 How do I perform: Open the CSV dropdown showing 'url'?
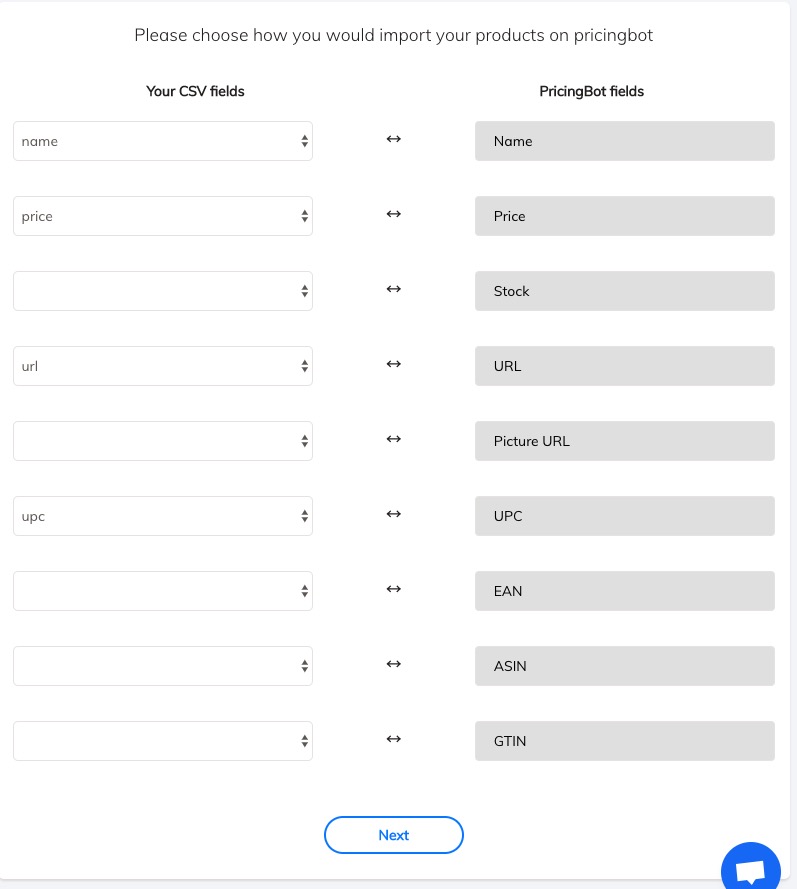pyautogui.click(x=163, y=366)
